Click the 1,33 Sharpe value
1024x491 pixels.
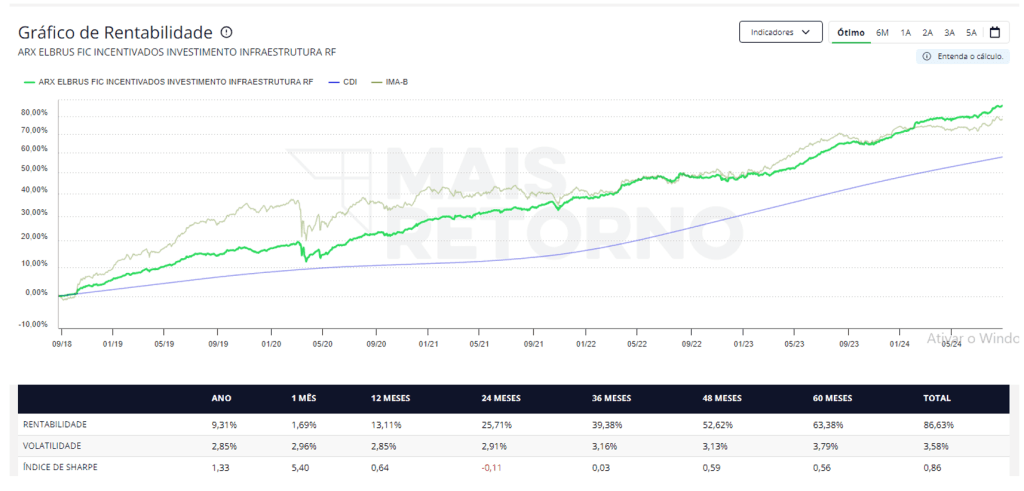pyautogui.click(x=220, y=467)
